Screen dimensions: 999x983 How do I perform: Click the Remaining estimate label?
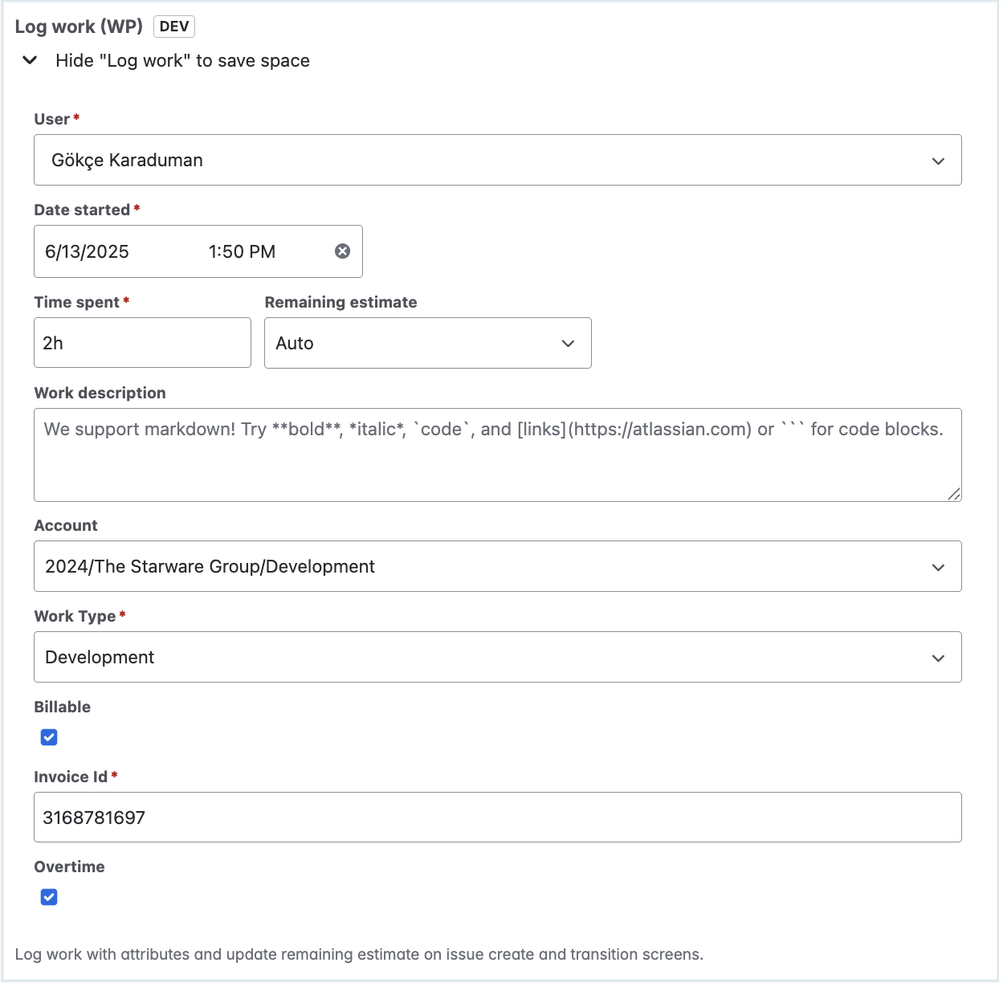coord(341,302)
